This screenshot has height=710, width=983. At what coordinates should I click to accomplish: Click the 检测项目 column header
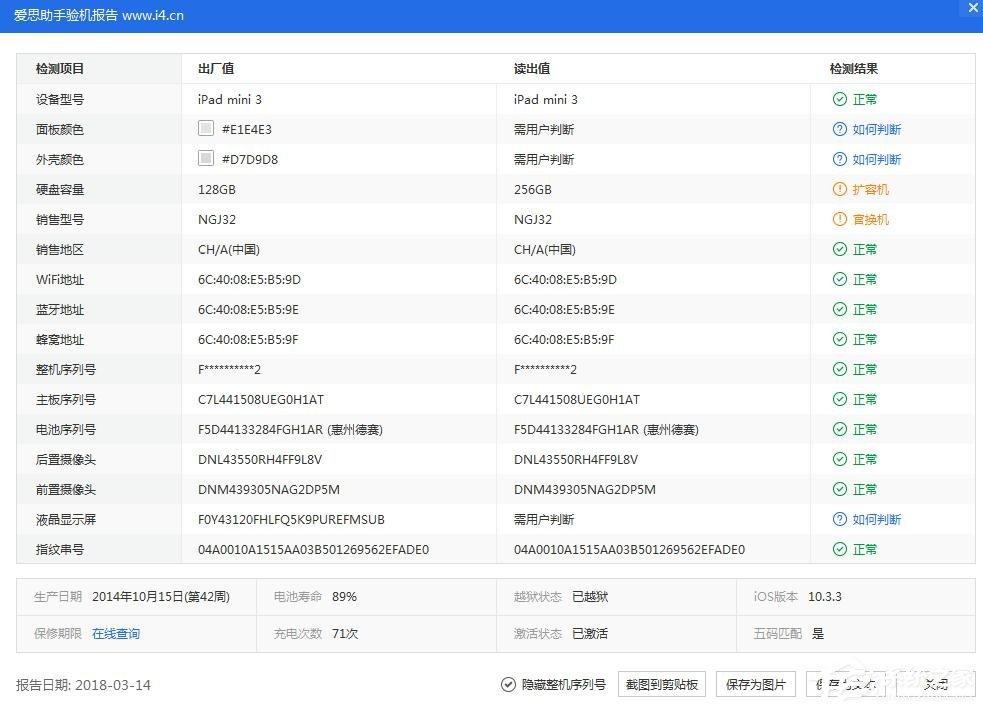tap(60, 69)
